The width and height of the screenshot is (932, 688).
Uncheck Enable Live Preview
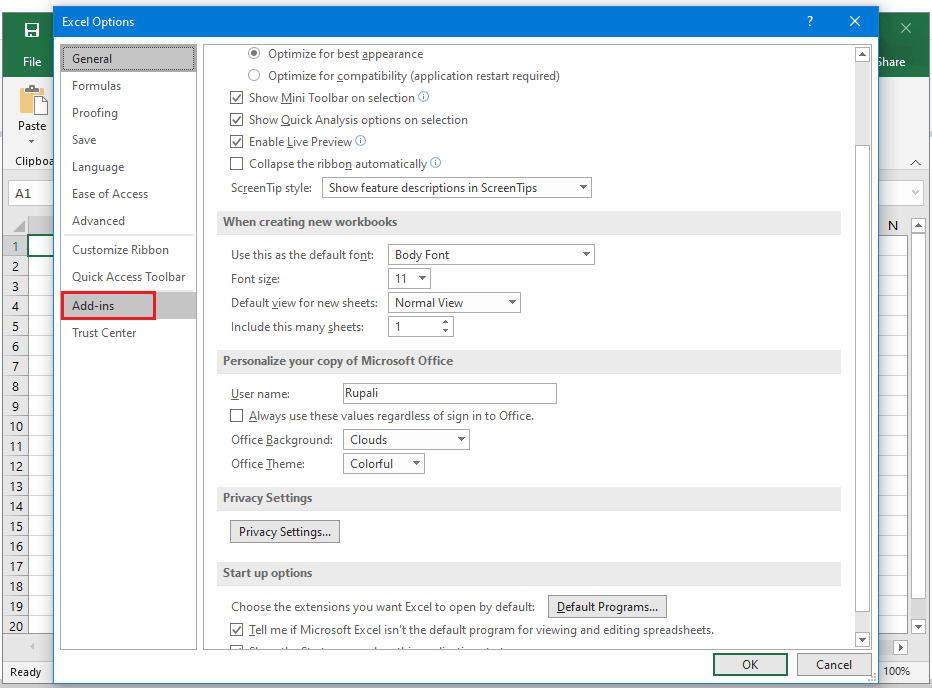point(237,142)
